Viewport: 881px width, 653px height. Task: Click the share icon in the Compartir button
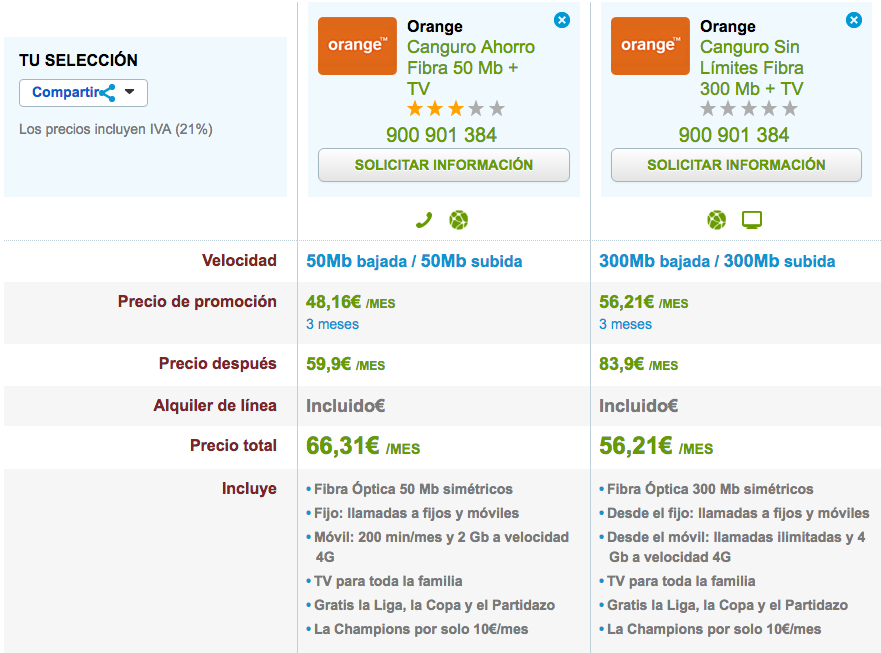[107, 93]
